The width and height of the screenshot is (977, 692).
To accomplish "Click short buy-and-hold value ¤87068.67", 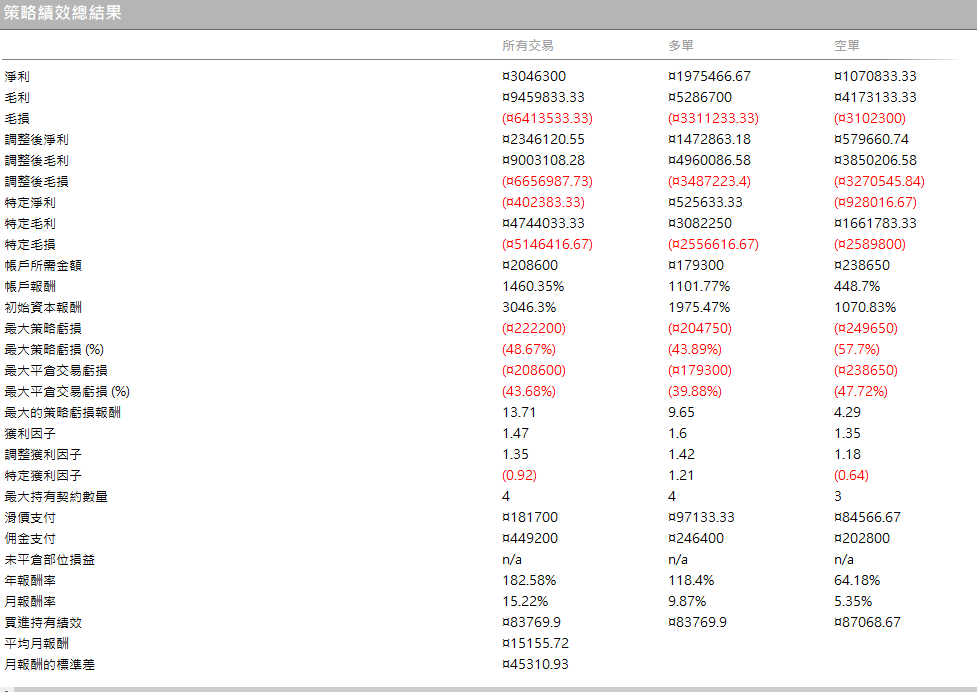I will [x=867, y=623].
